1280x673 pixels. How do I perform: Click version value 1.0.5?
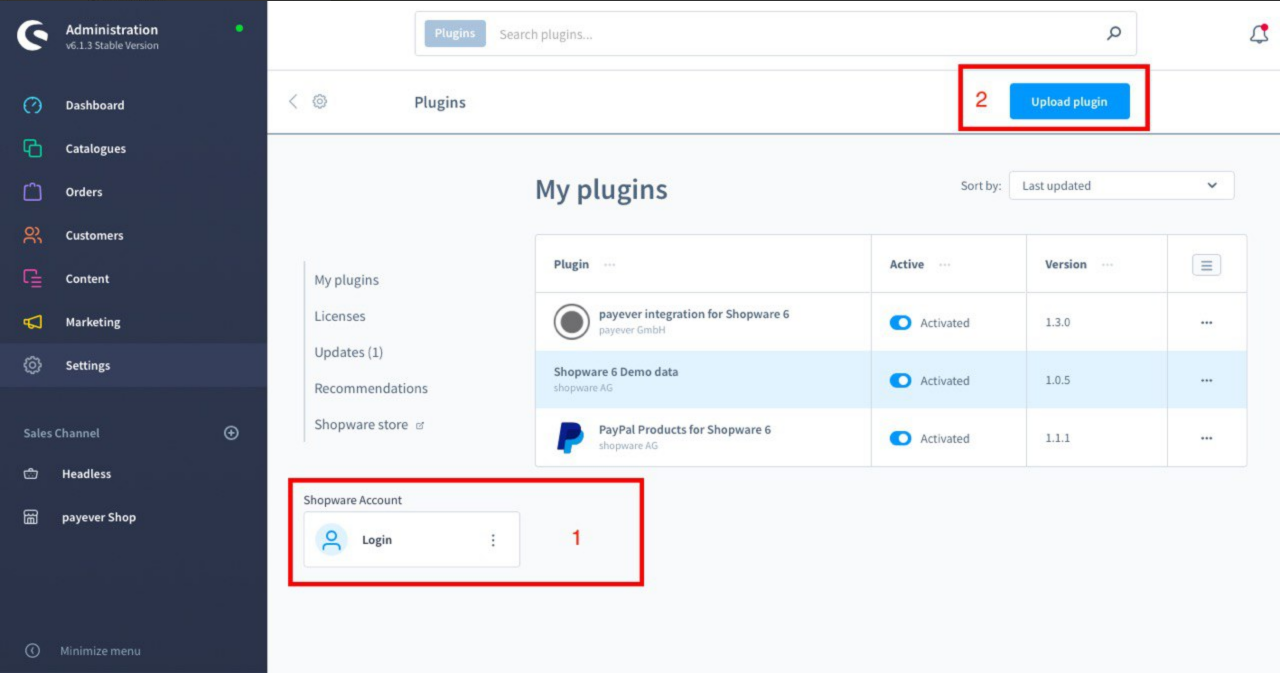(x=1057, y=381)
